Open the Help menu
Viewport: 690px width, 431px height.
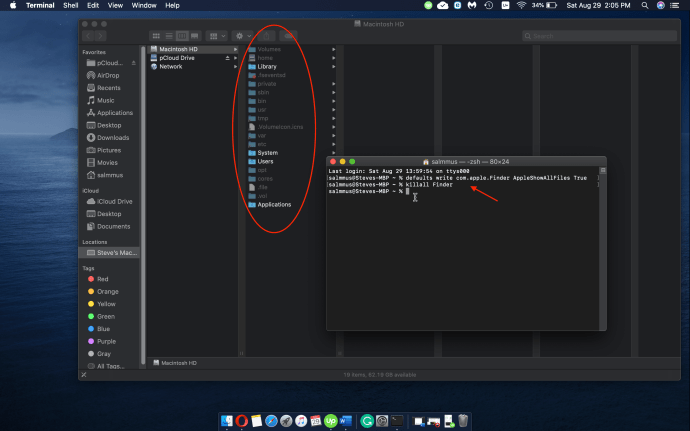coord(172,5)
